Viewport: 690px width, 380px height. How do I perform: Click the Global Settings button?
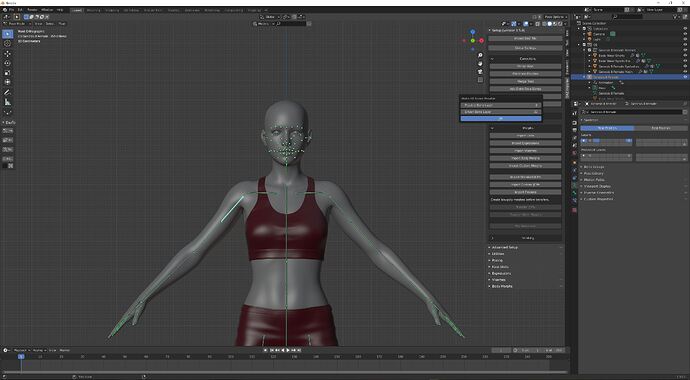(525, 48)
